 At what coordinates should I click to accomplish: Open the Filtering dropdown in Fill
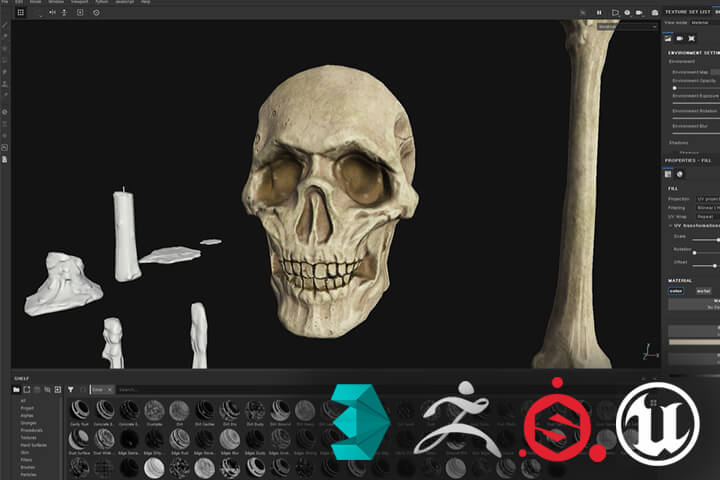click(707, 208)
